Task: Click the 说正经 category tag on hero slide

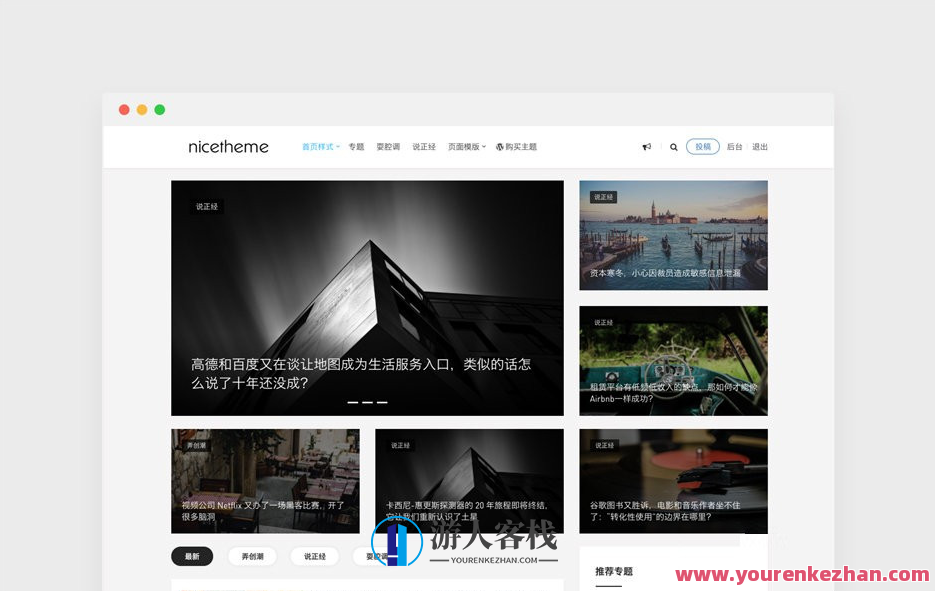Action: pyautogui.click(x=206, y=207)
